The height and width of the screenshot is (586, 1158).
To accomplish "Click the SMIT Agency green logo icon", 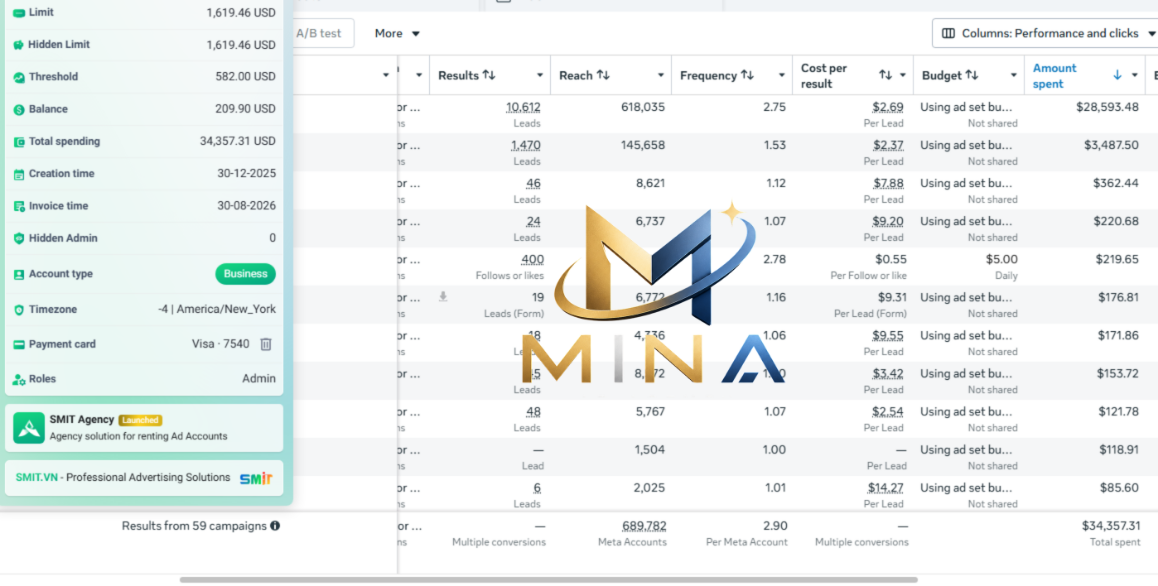I will (x=29, y=428).
